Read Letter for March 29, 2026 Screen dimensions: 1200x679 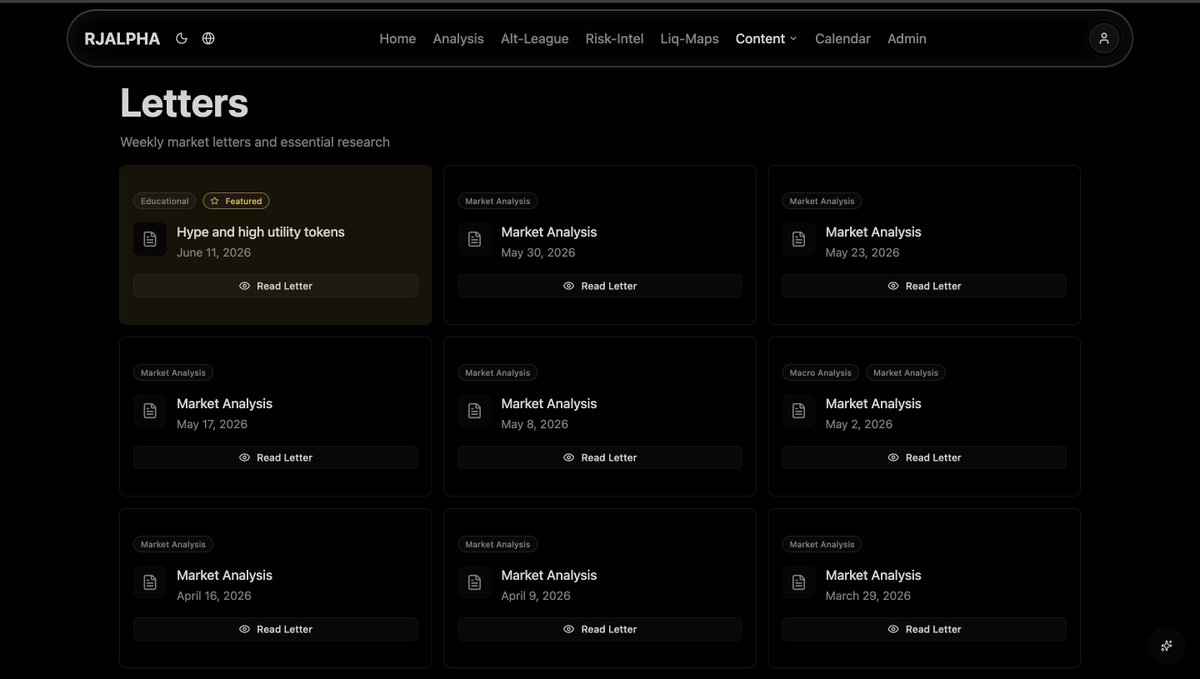tap(924, 629)
